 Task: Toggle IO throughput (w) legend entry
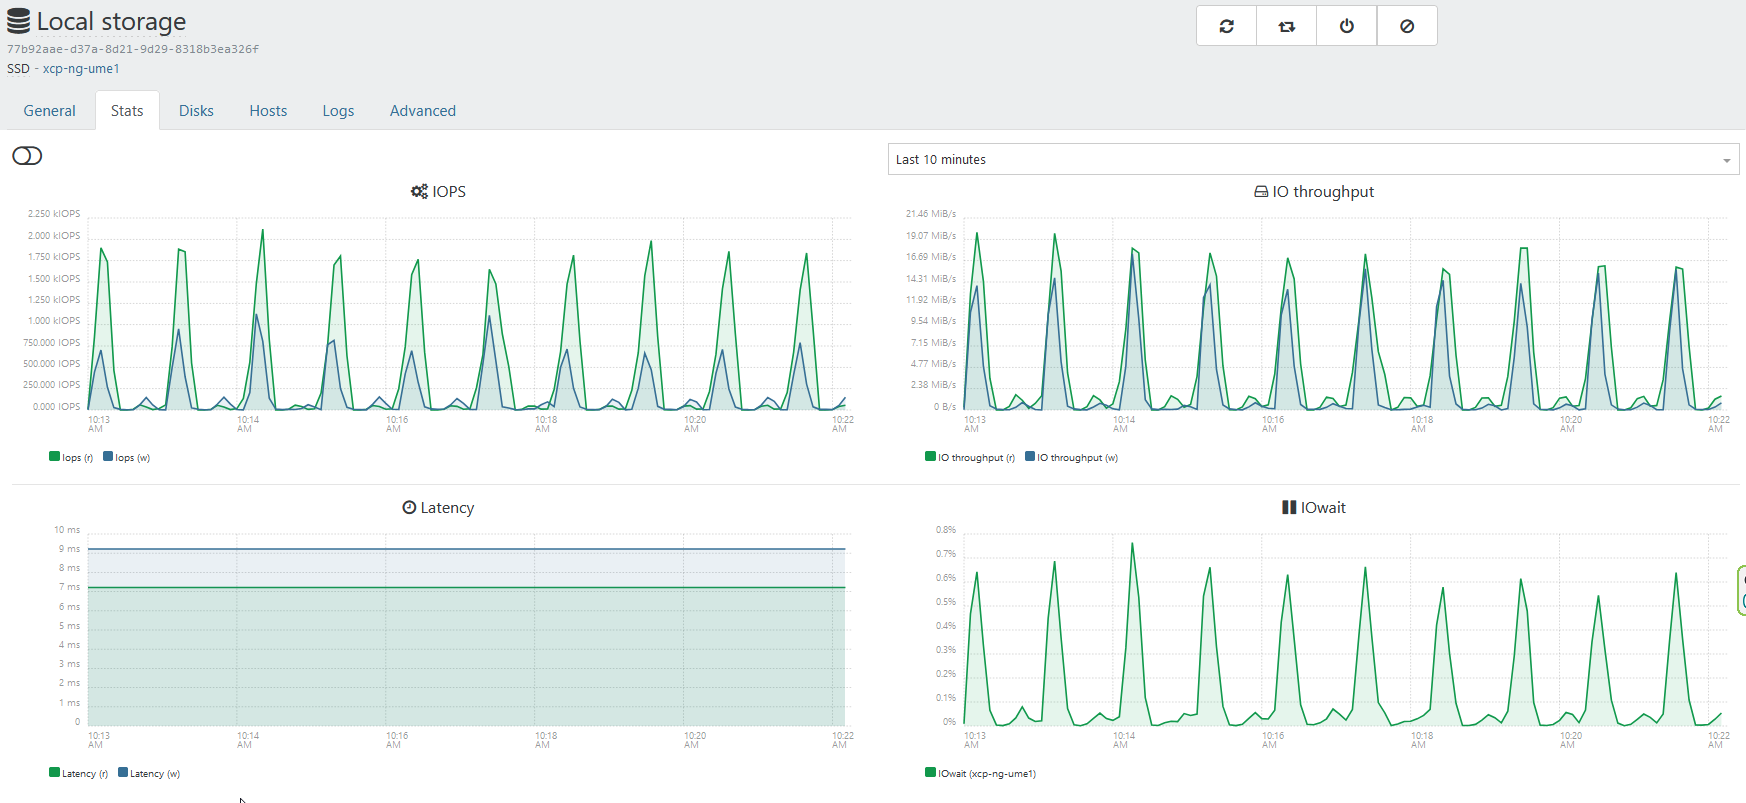click(1071, 457)
